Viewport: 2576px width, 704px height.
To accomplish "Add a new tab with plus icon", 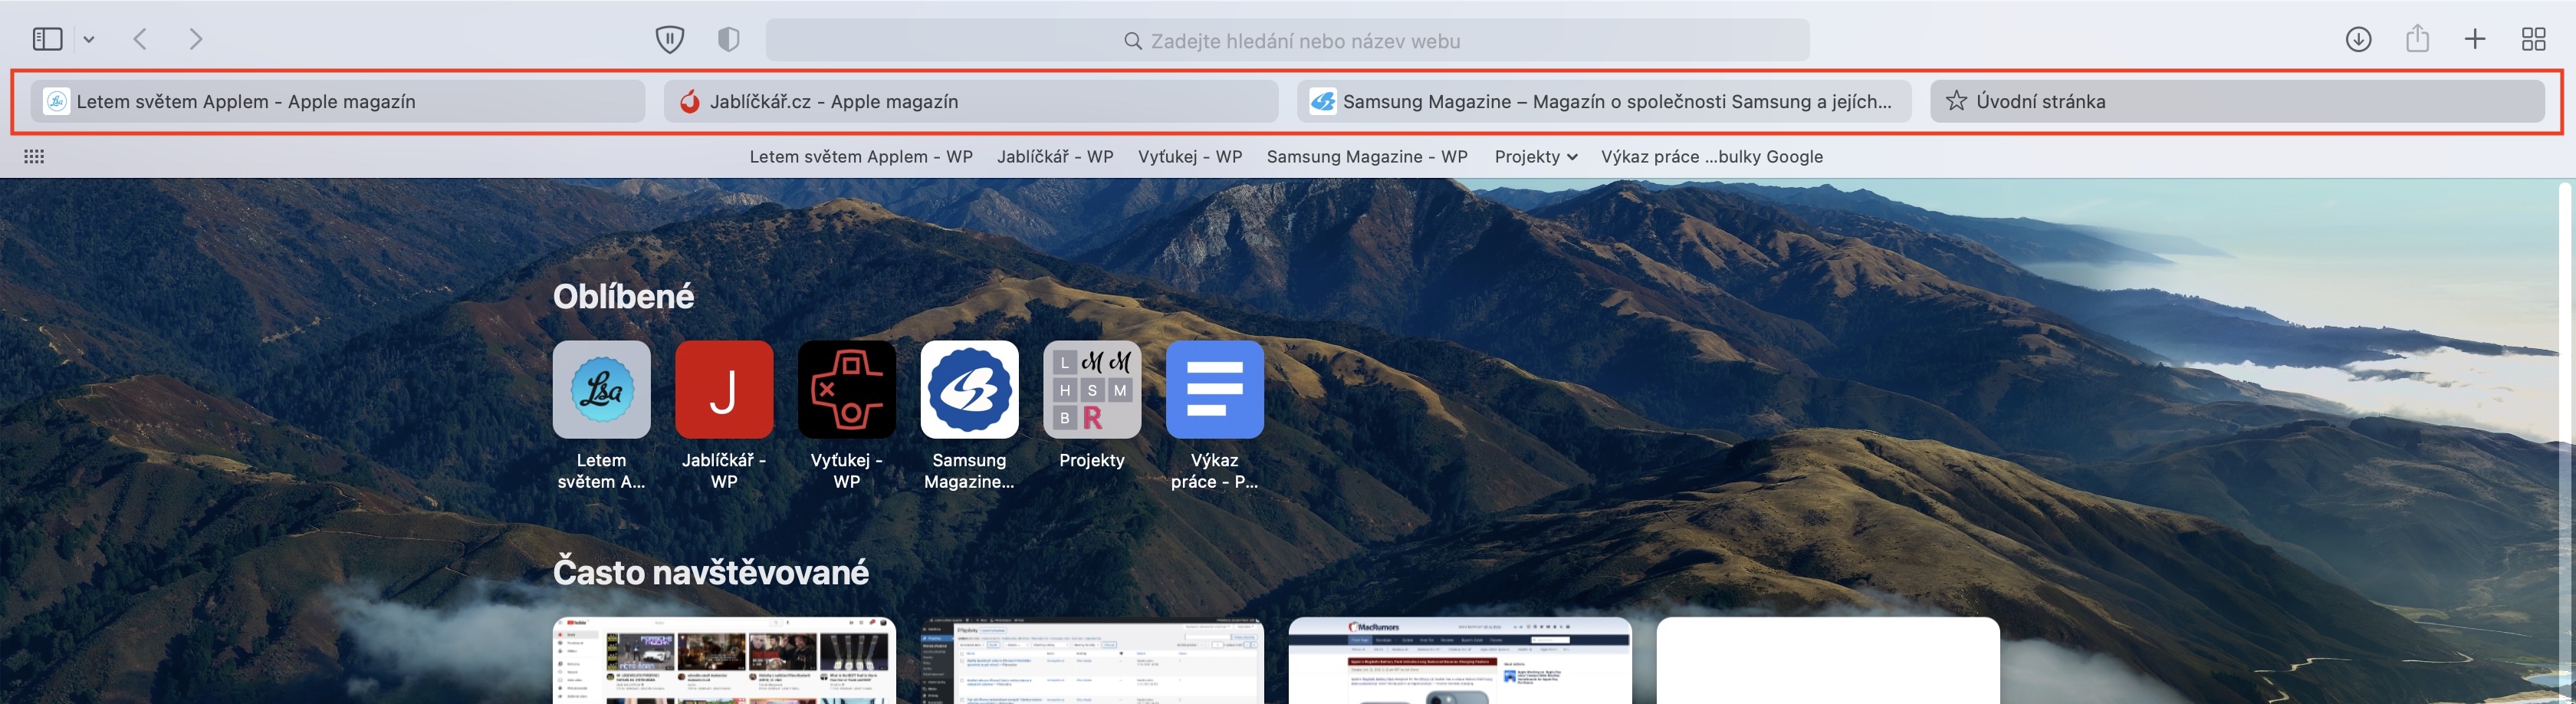I will pyautogui.click(x=2475, y=39).
